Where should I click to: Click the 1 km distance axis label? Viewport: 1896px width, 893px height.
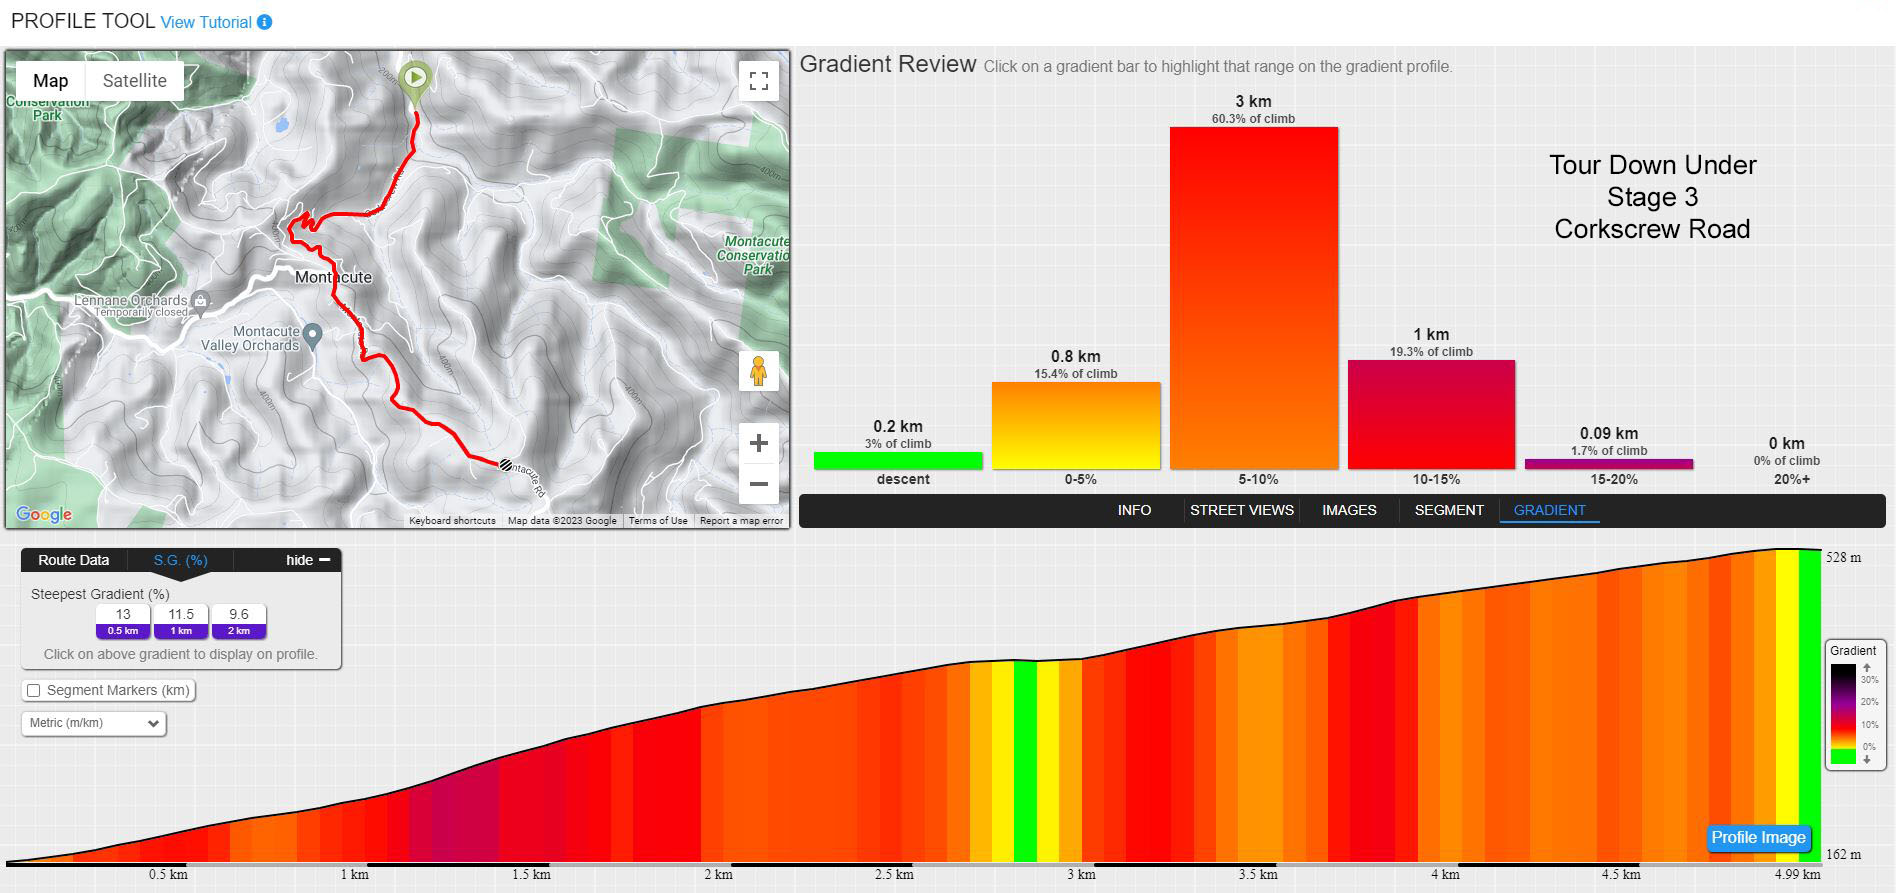(x=354, y=875)
